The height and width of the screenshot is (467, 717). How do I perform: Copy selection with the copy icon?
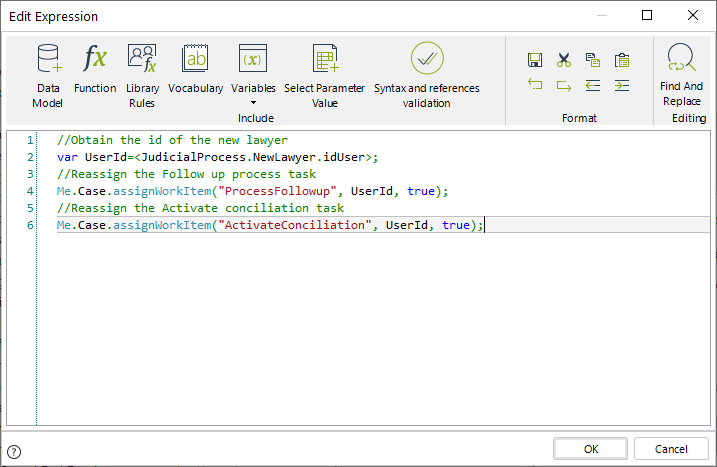coord(593,60)
